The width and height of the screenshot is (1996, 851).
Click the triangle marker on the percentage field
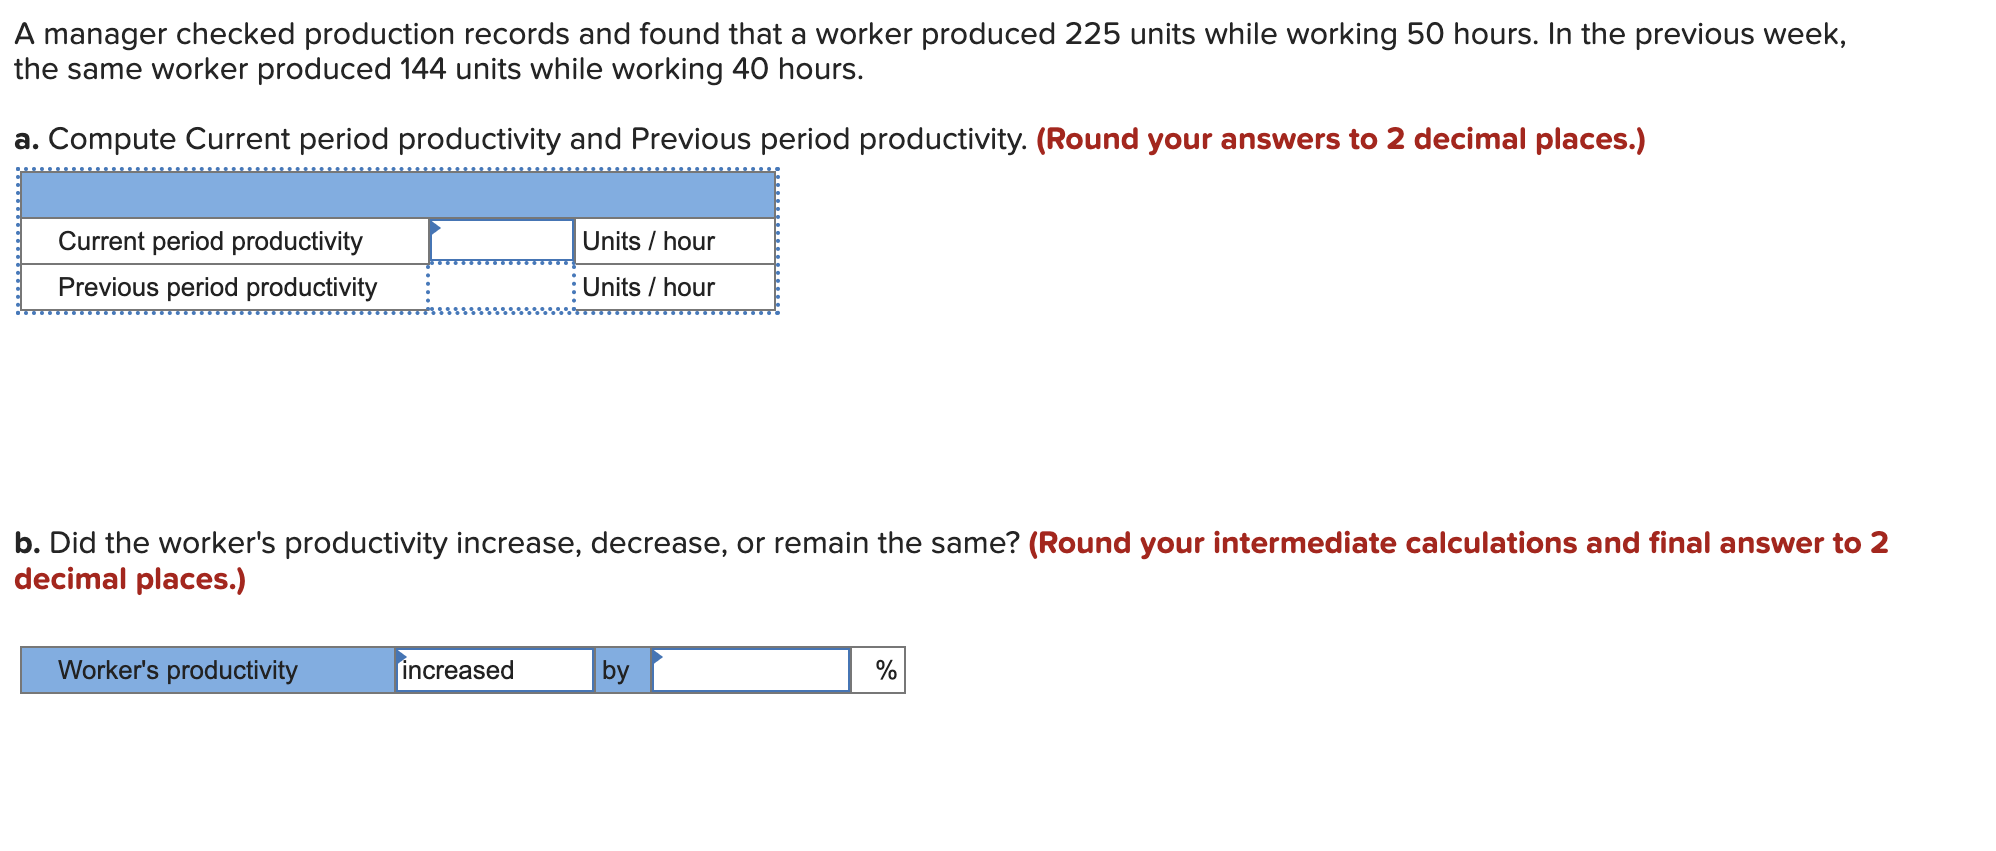click(x=659, y=655)
